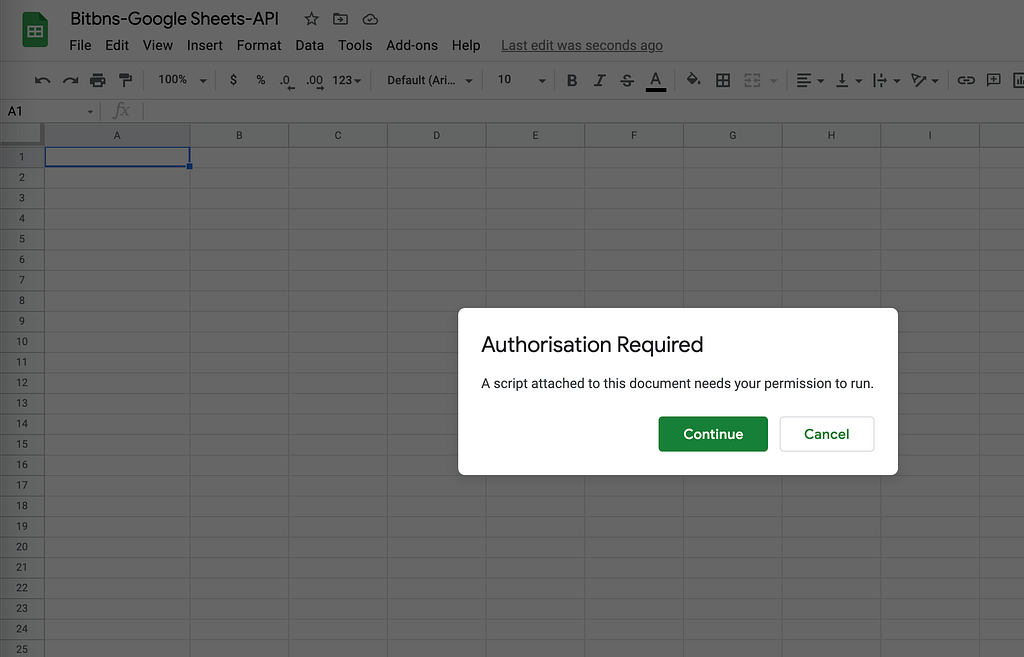
Task: Open the Add-ons menu
Action: [x=412, y=45]
